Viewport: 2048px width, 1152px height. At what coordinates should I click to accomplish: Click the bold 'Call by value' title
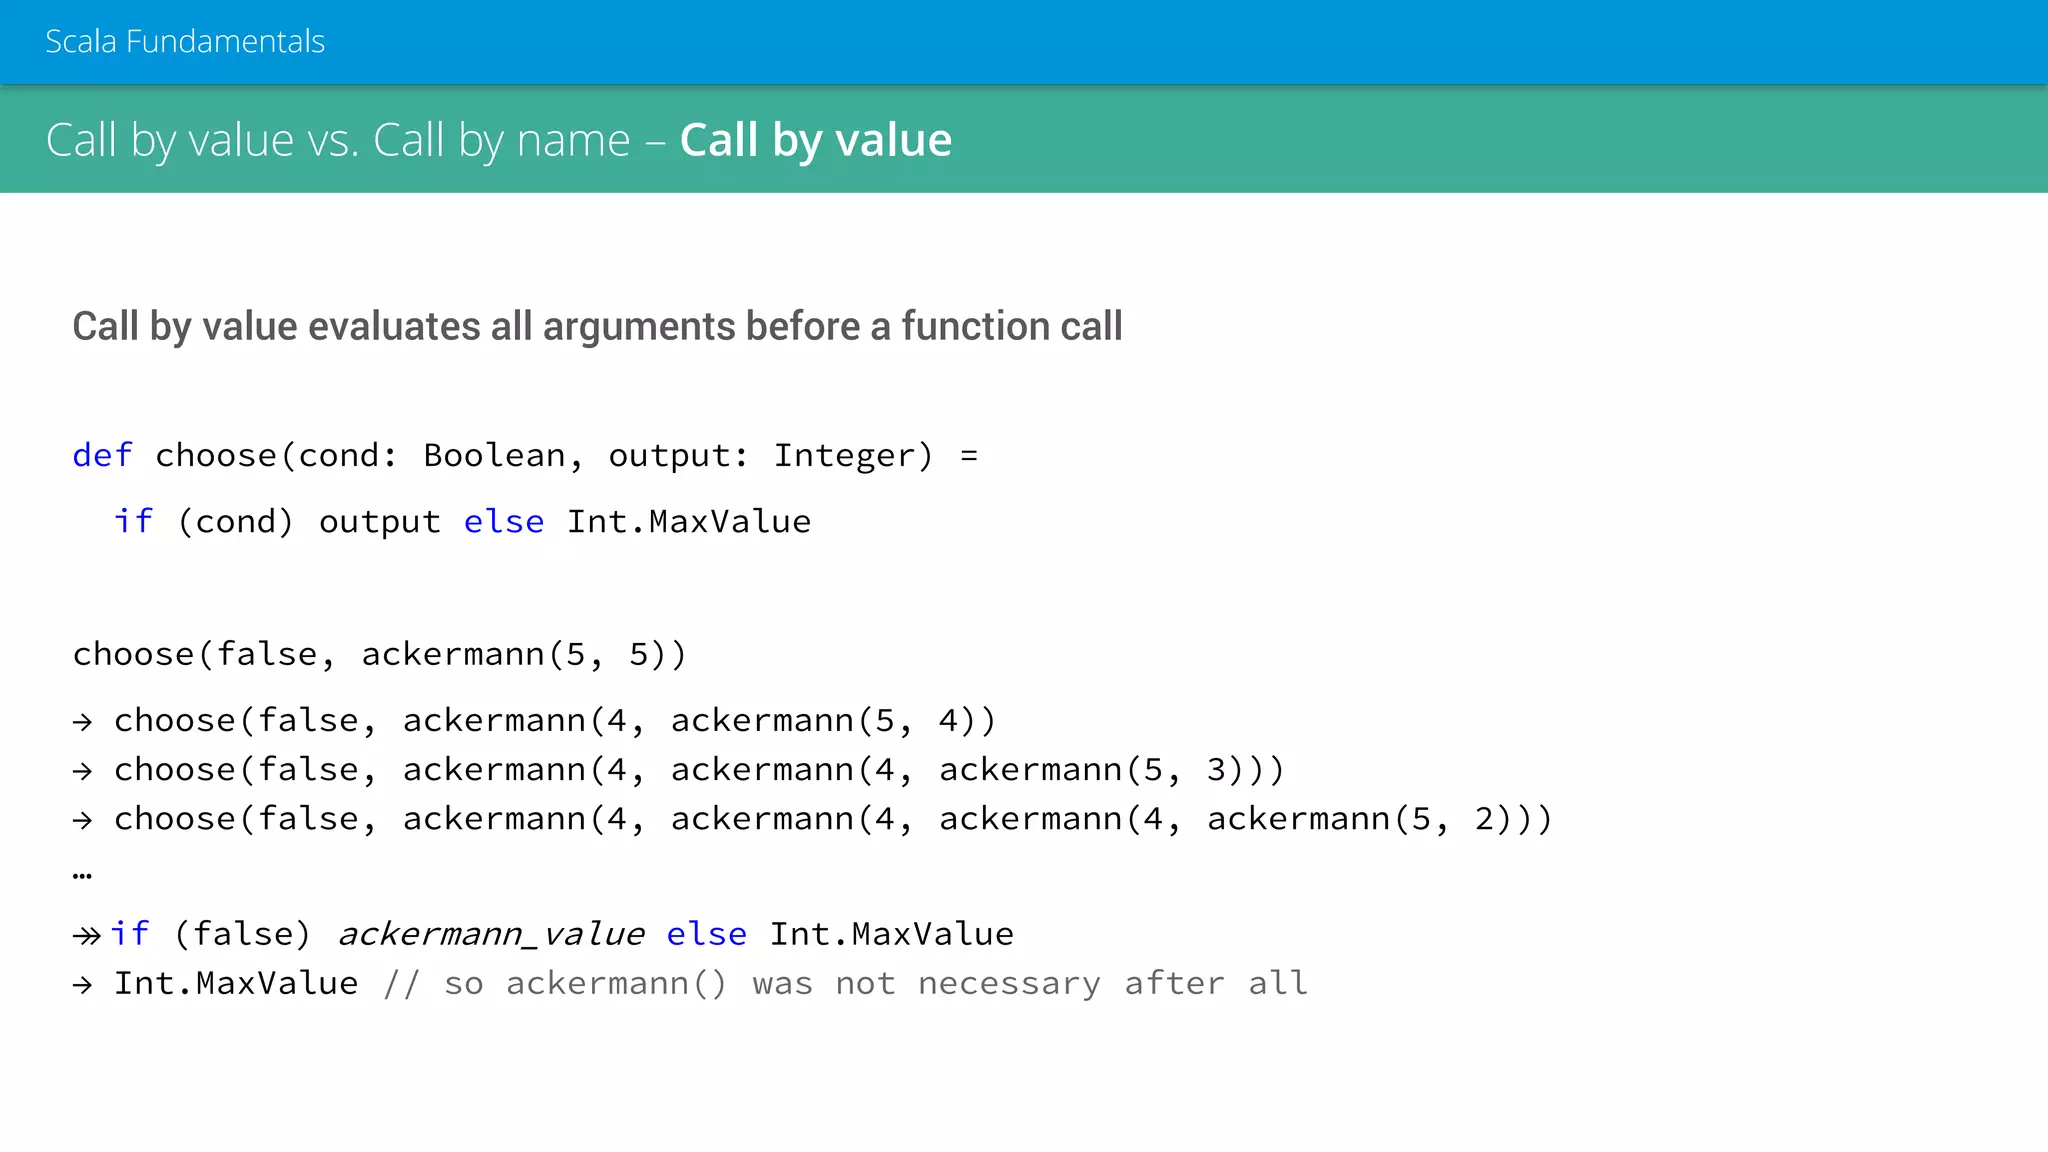click(x=815, y=140)
